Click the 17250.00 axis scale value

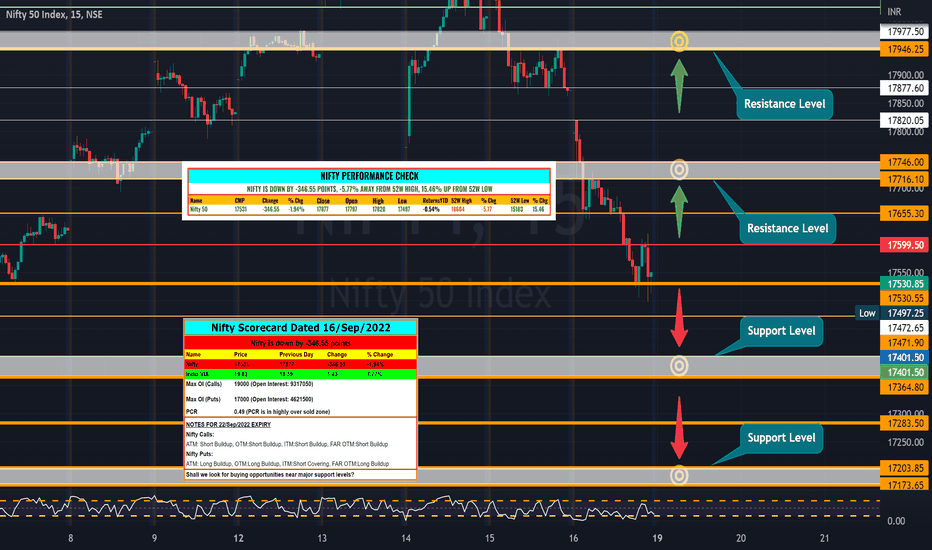(x=905, y=442)
